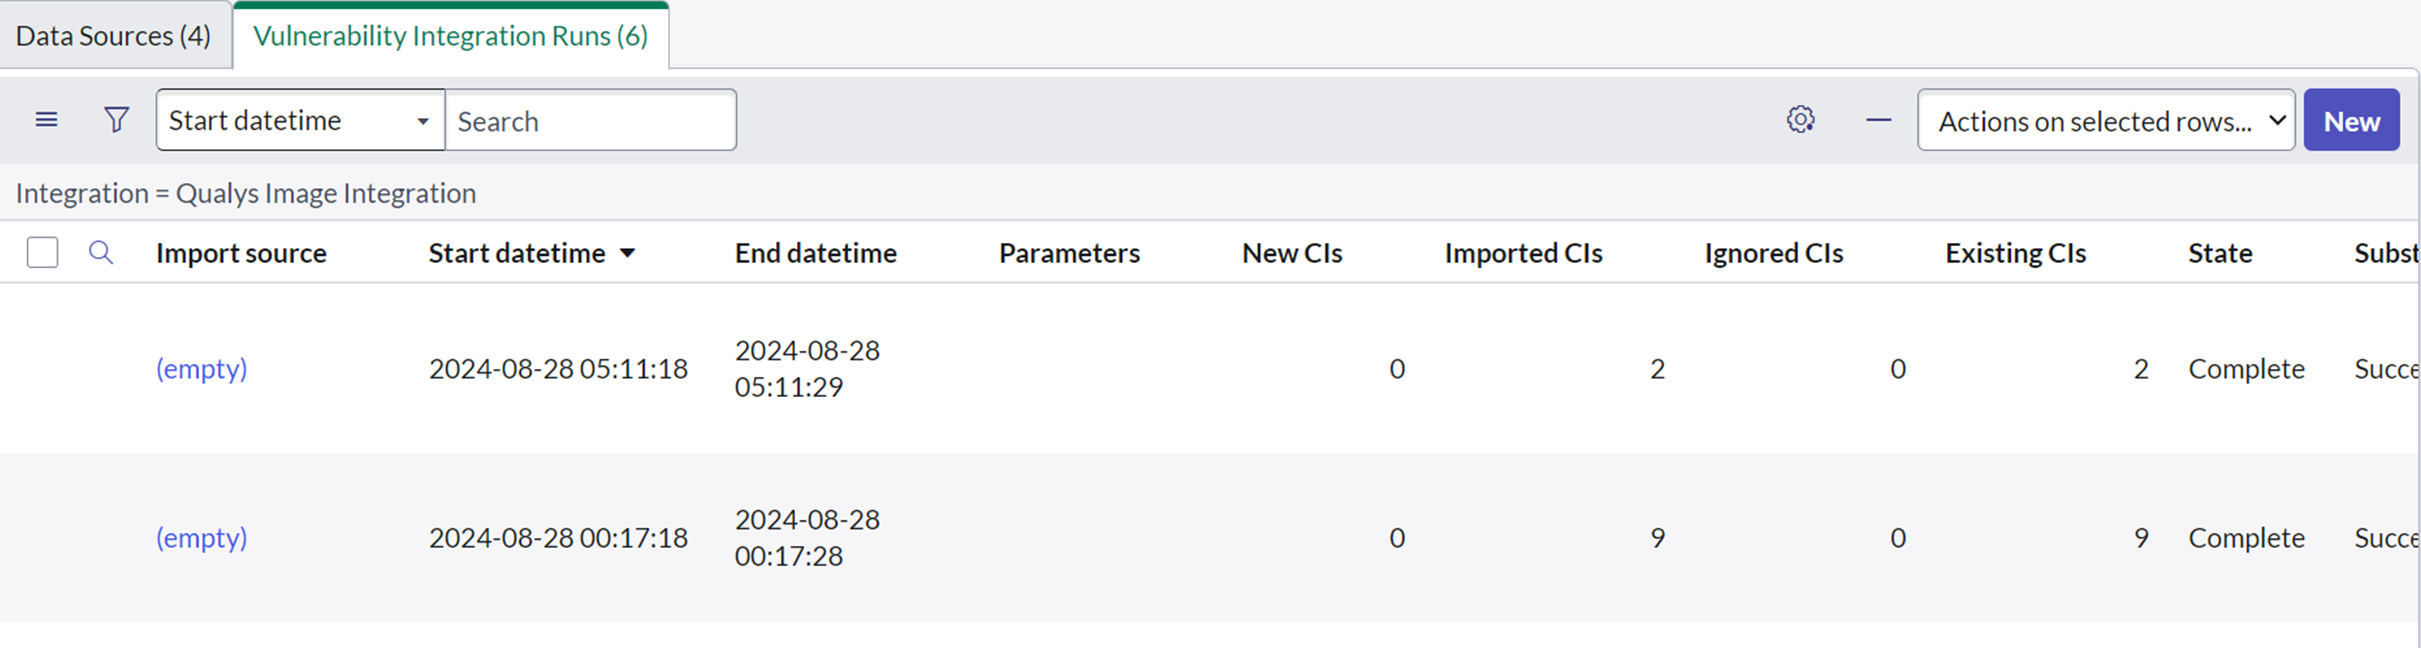Click the minus collapse icon in toolbar

[x=1878, y=120]
